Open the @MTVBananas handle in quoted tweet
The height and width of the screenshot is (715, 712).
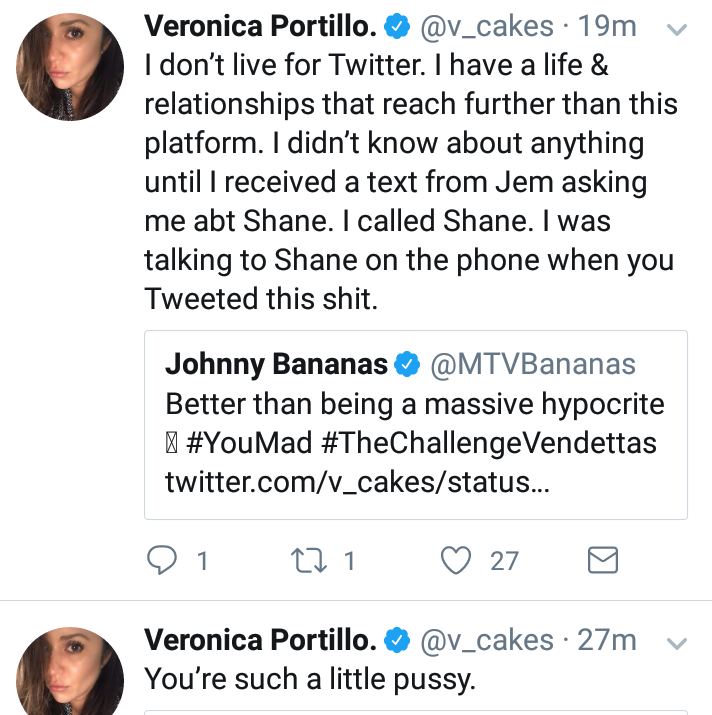pyautogui.click(x=533, y=364)
